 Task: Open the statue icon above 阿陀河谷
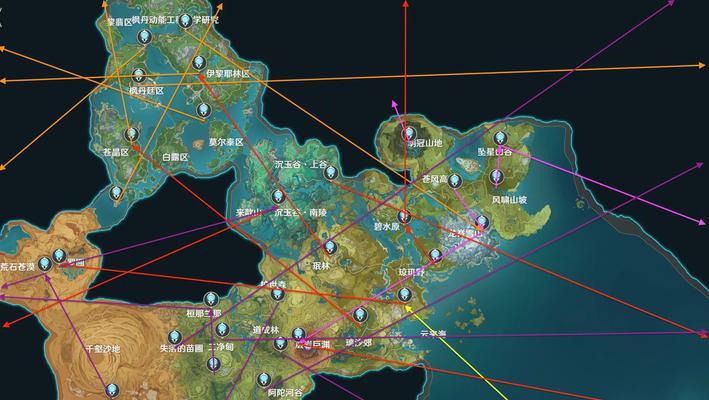tap(264, 380)
